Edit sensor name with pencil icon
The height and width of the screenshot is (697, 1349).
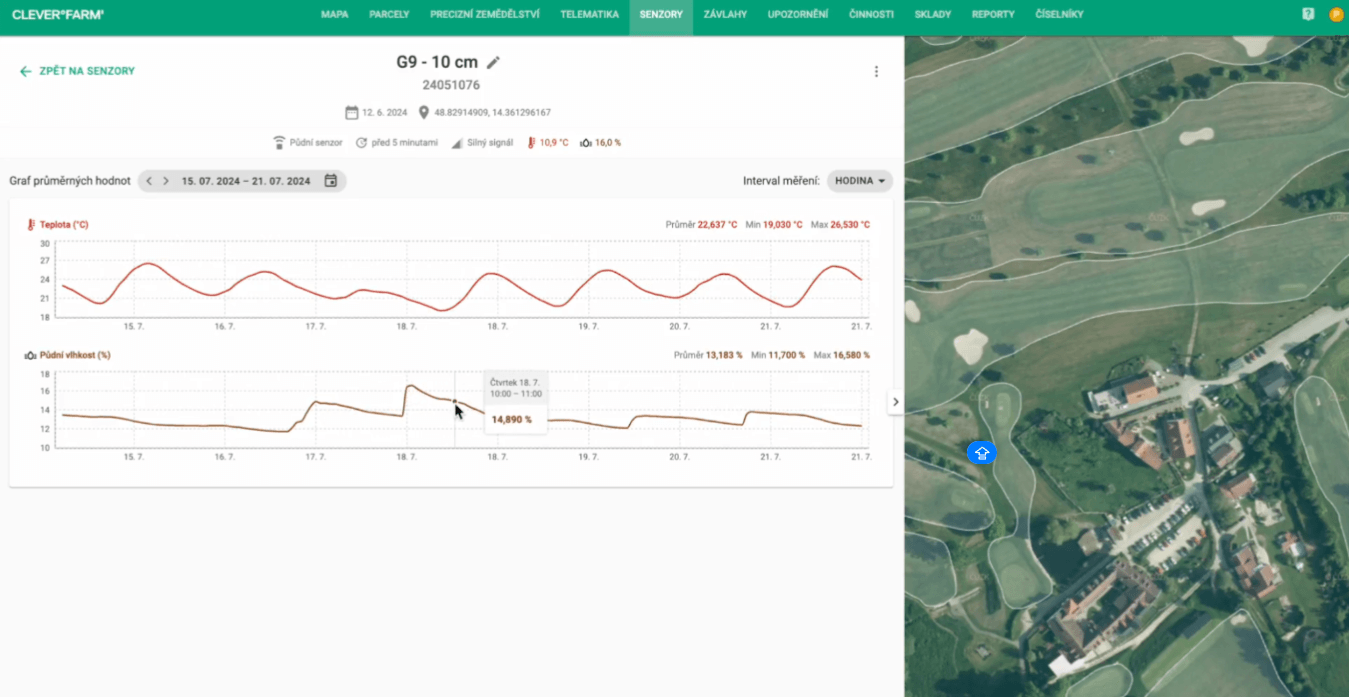493,62
